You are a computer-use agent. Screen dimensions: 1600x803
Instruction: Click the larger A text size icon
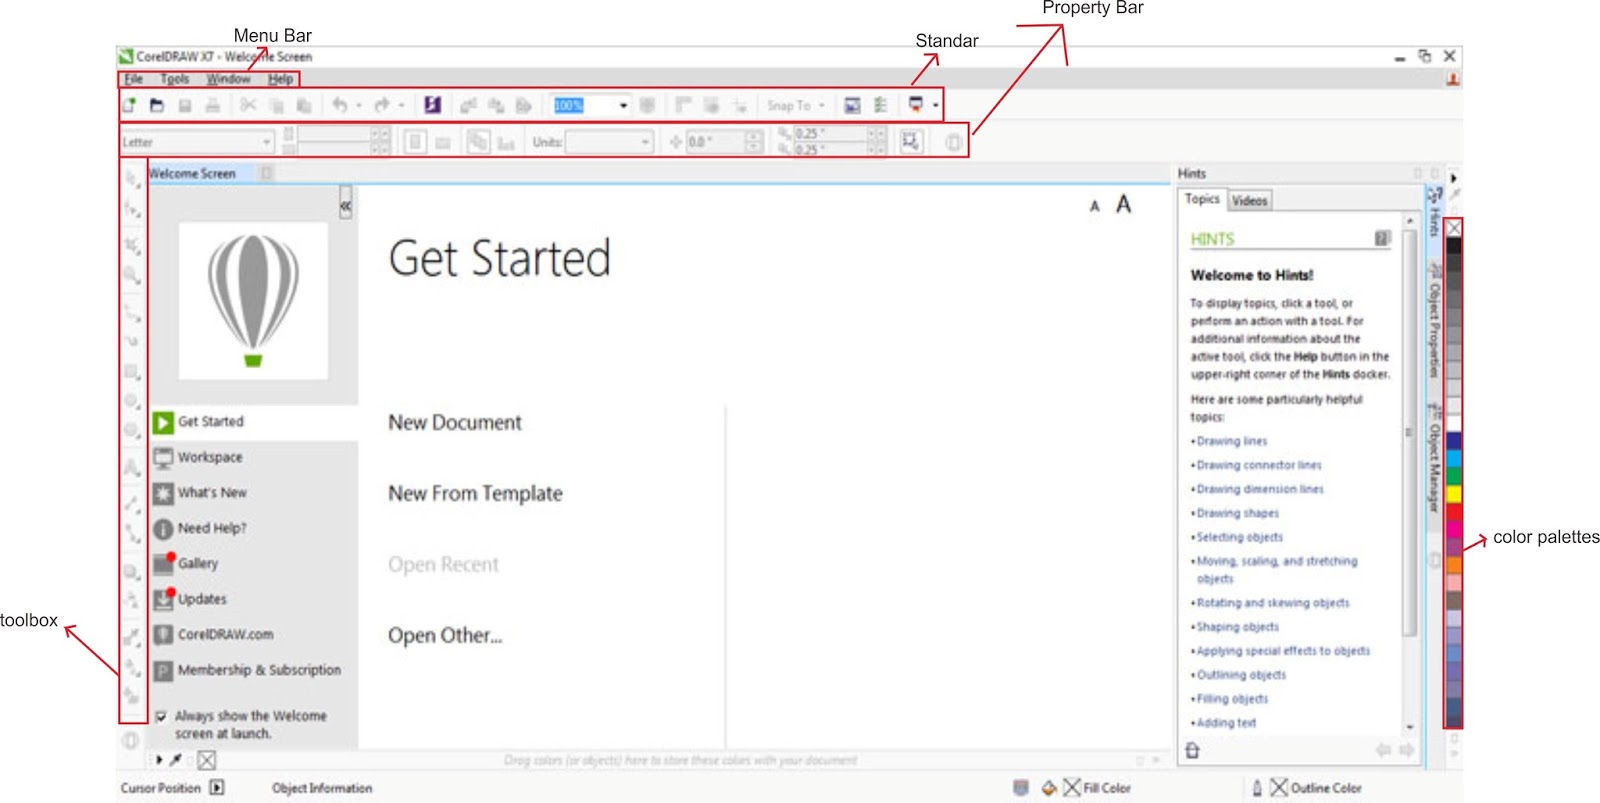pyautogui.click(x=1123, y=205)
